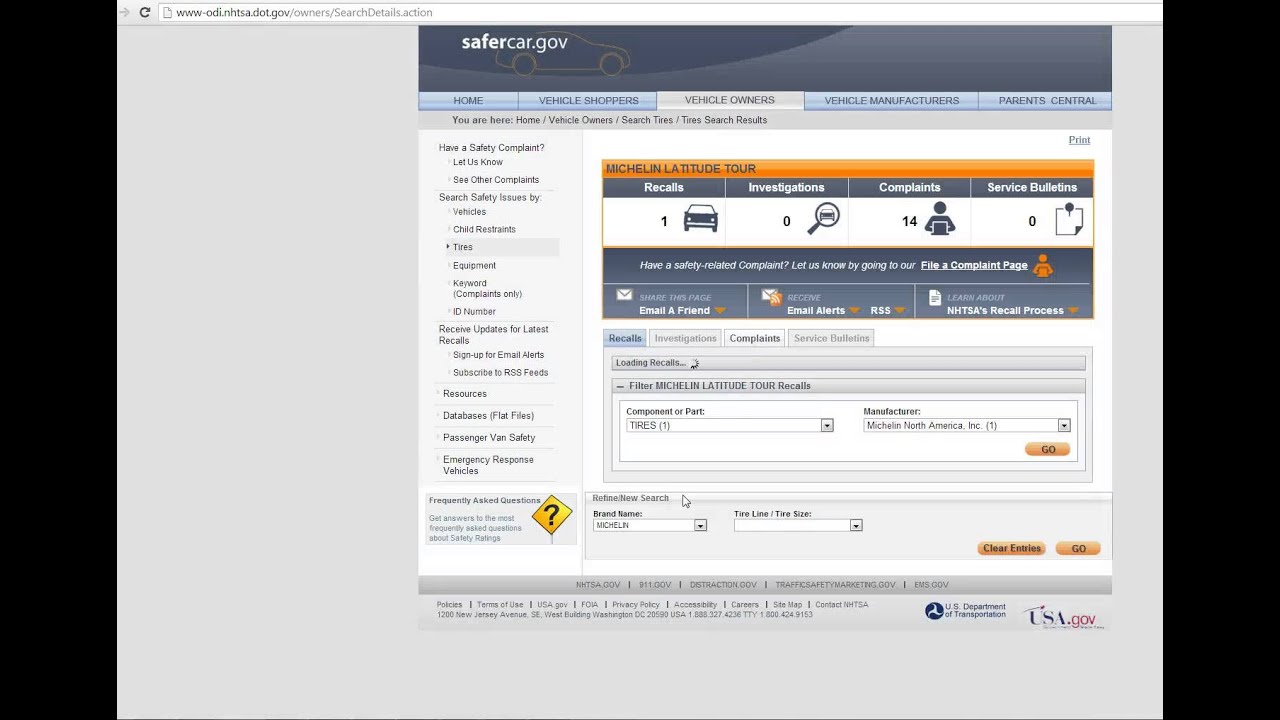Open the HOME navigation menu
Viewport: 1280px width, 720px height.
click(468, 100)
